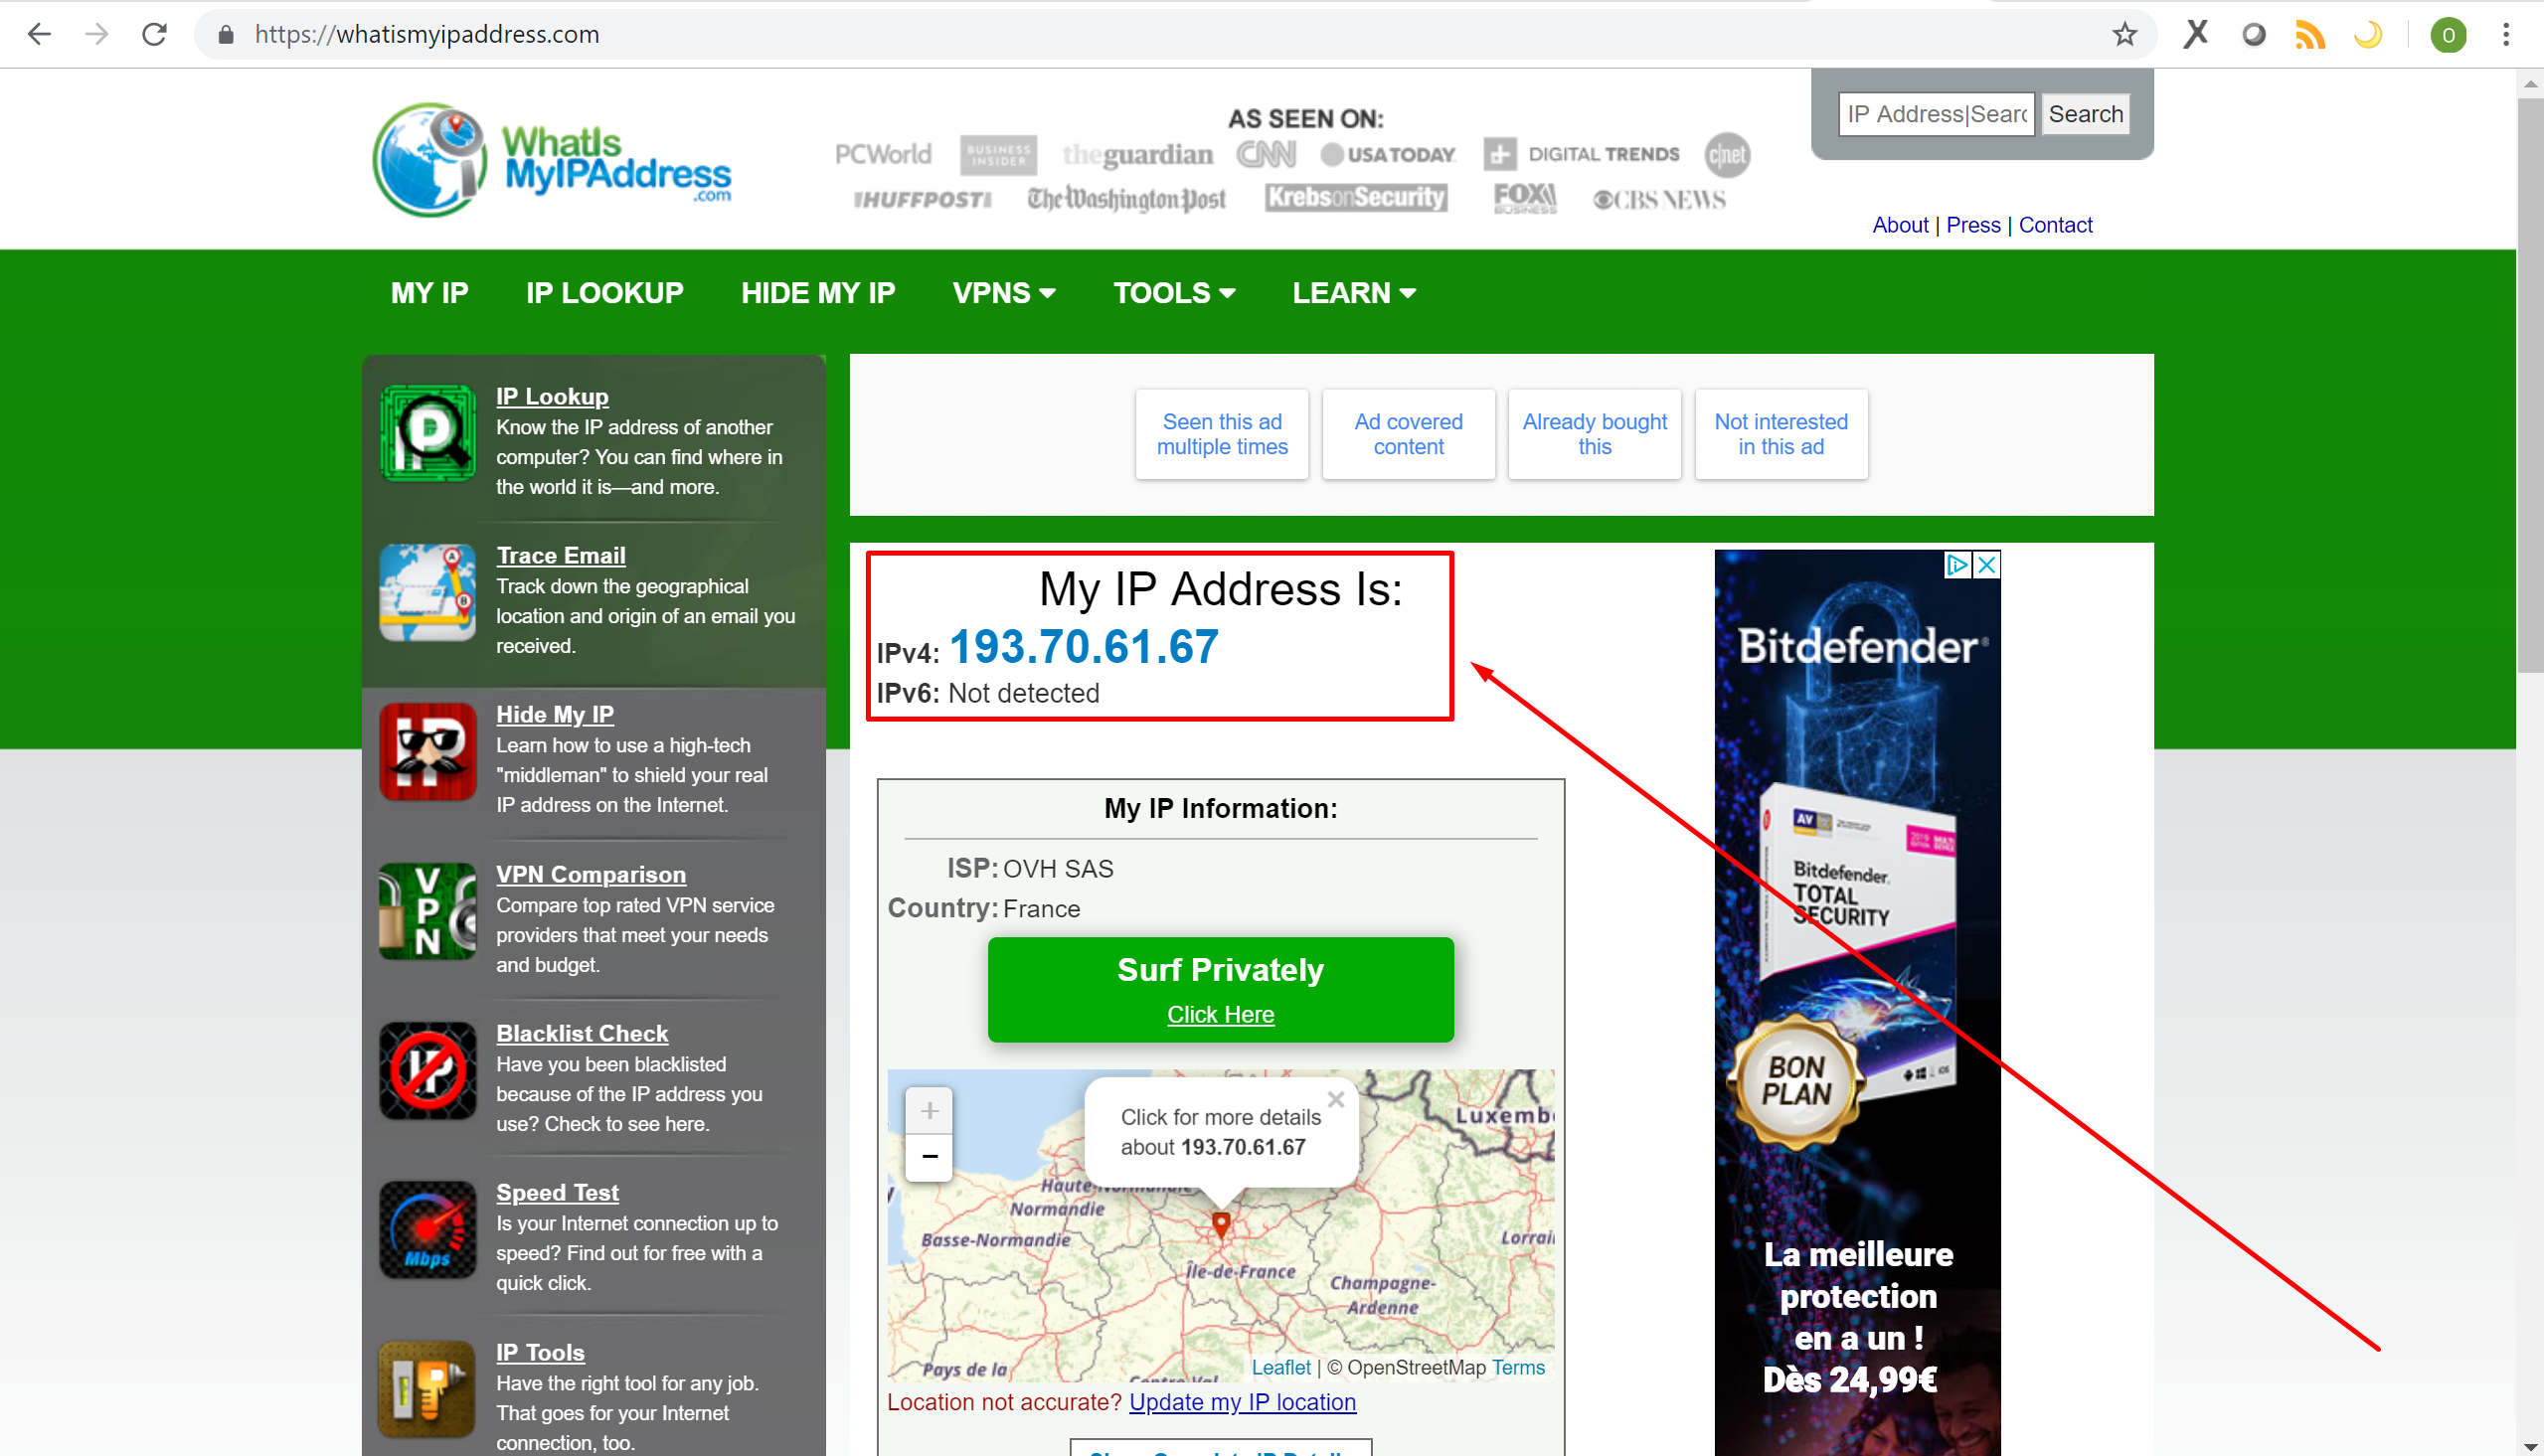Click the browser address bar URL
This screenshot has height=1456, width=2544.
(x=427, y=35)
